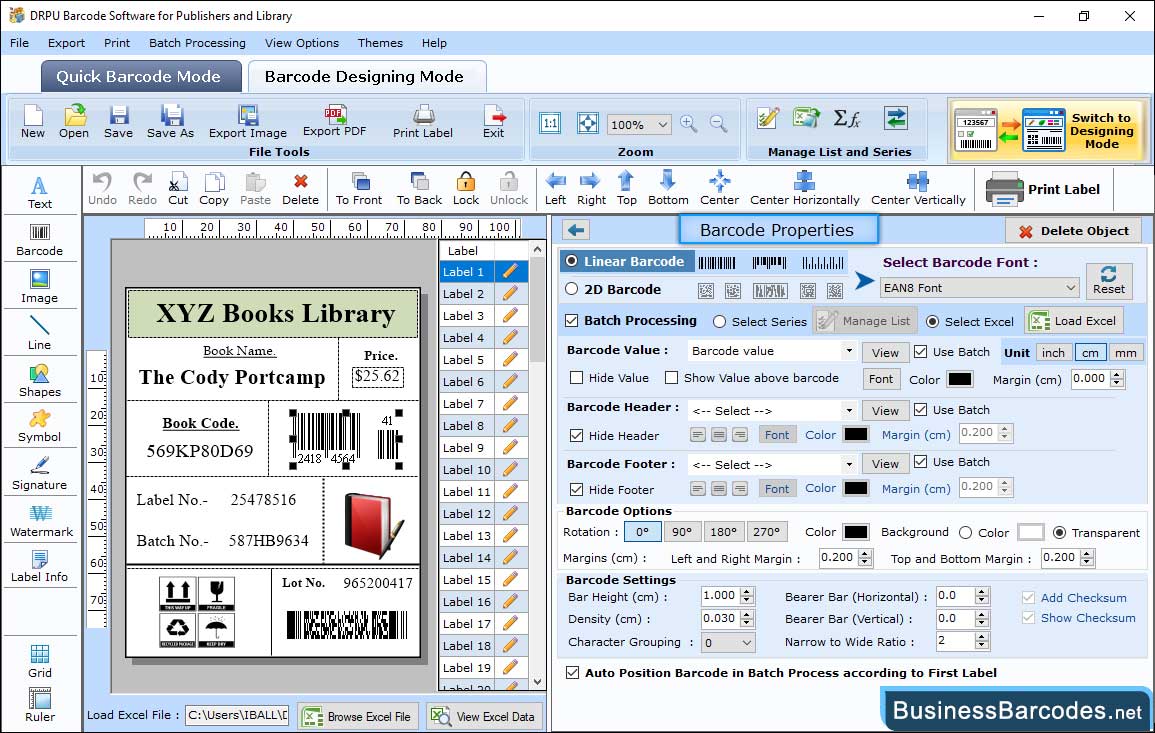Click Export Image in File Tools
The width and height of the screenshot is (1155, 733).
tap(248, 122)
